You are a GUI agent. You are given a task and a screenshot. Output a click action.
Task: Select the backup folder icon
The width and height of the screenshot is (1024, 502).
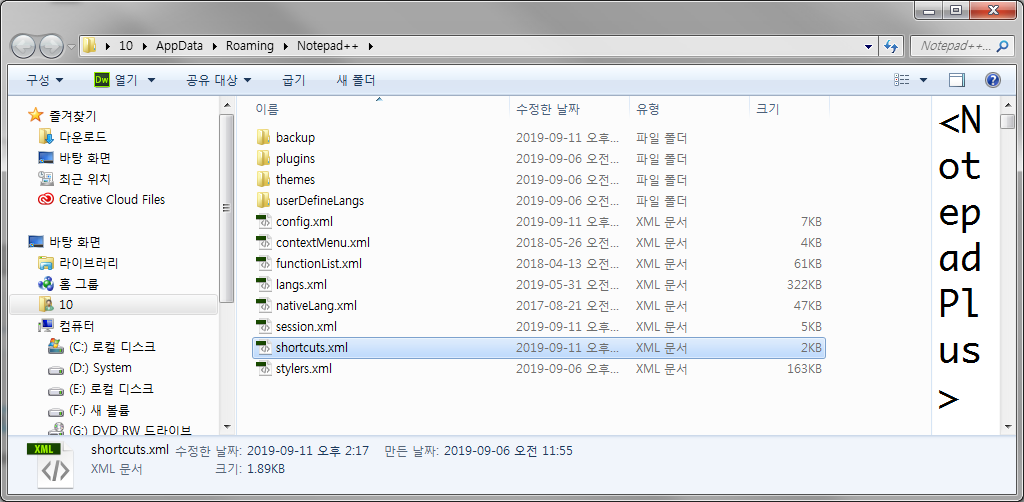point(263,137)
